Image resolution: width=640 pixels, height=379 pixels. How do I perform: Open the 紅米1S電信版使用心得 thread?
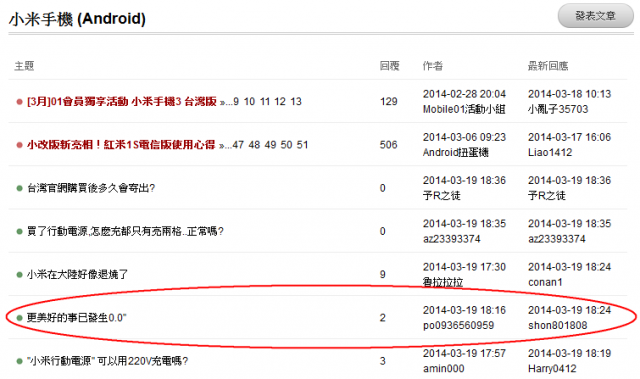(x=121, y=145)
